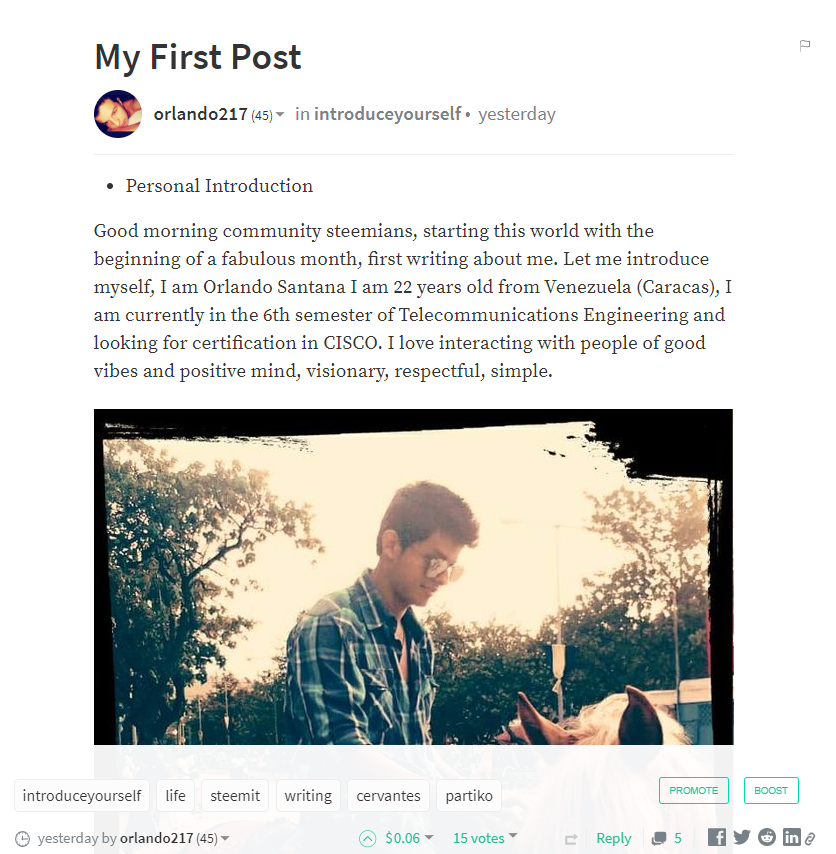Share the post on Twitter

coord(741,837)
